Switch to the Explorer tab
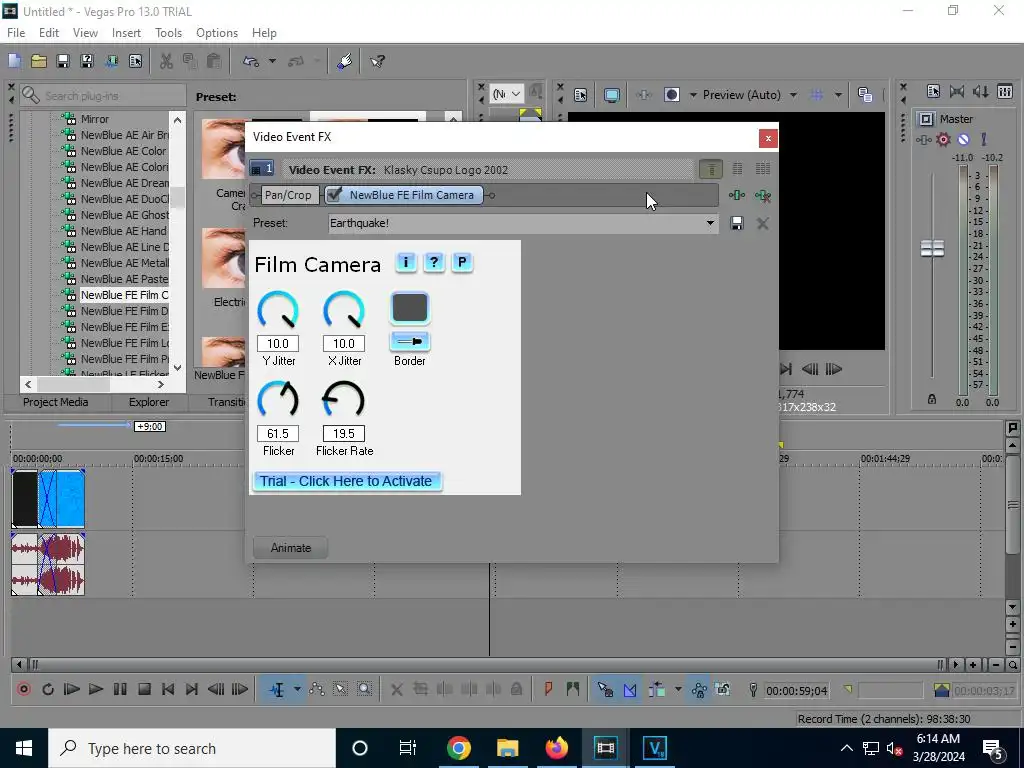The height and width of the screenshot is (768, 1024). click(149, 402)
